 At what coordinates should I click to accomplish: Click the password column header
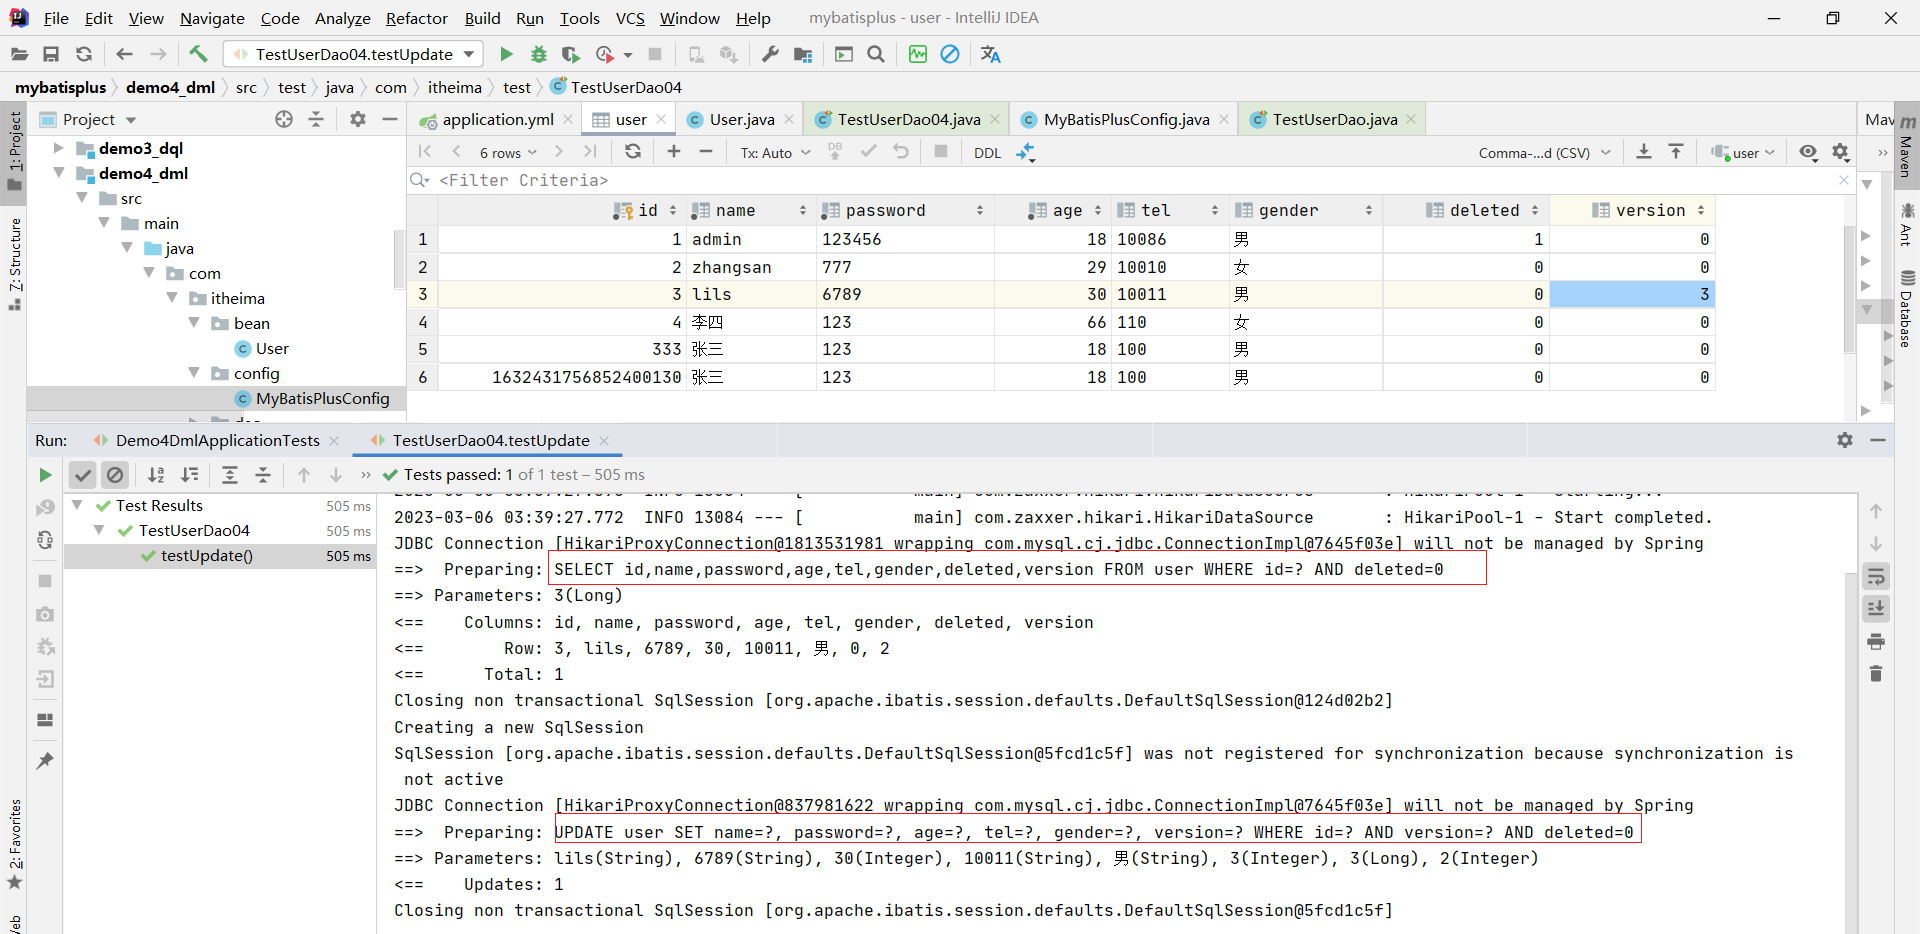(x=905, y=210)
